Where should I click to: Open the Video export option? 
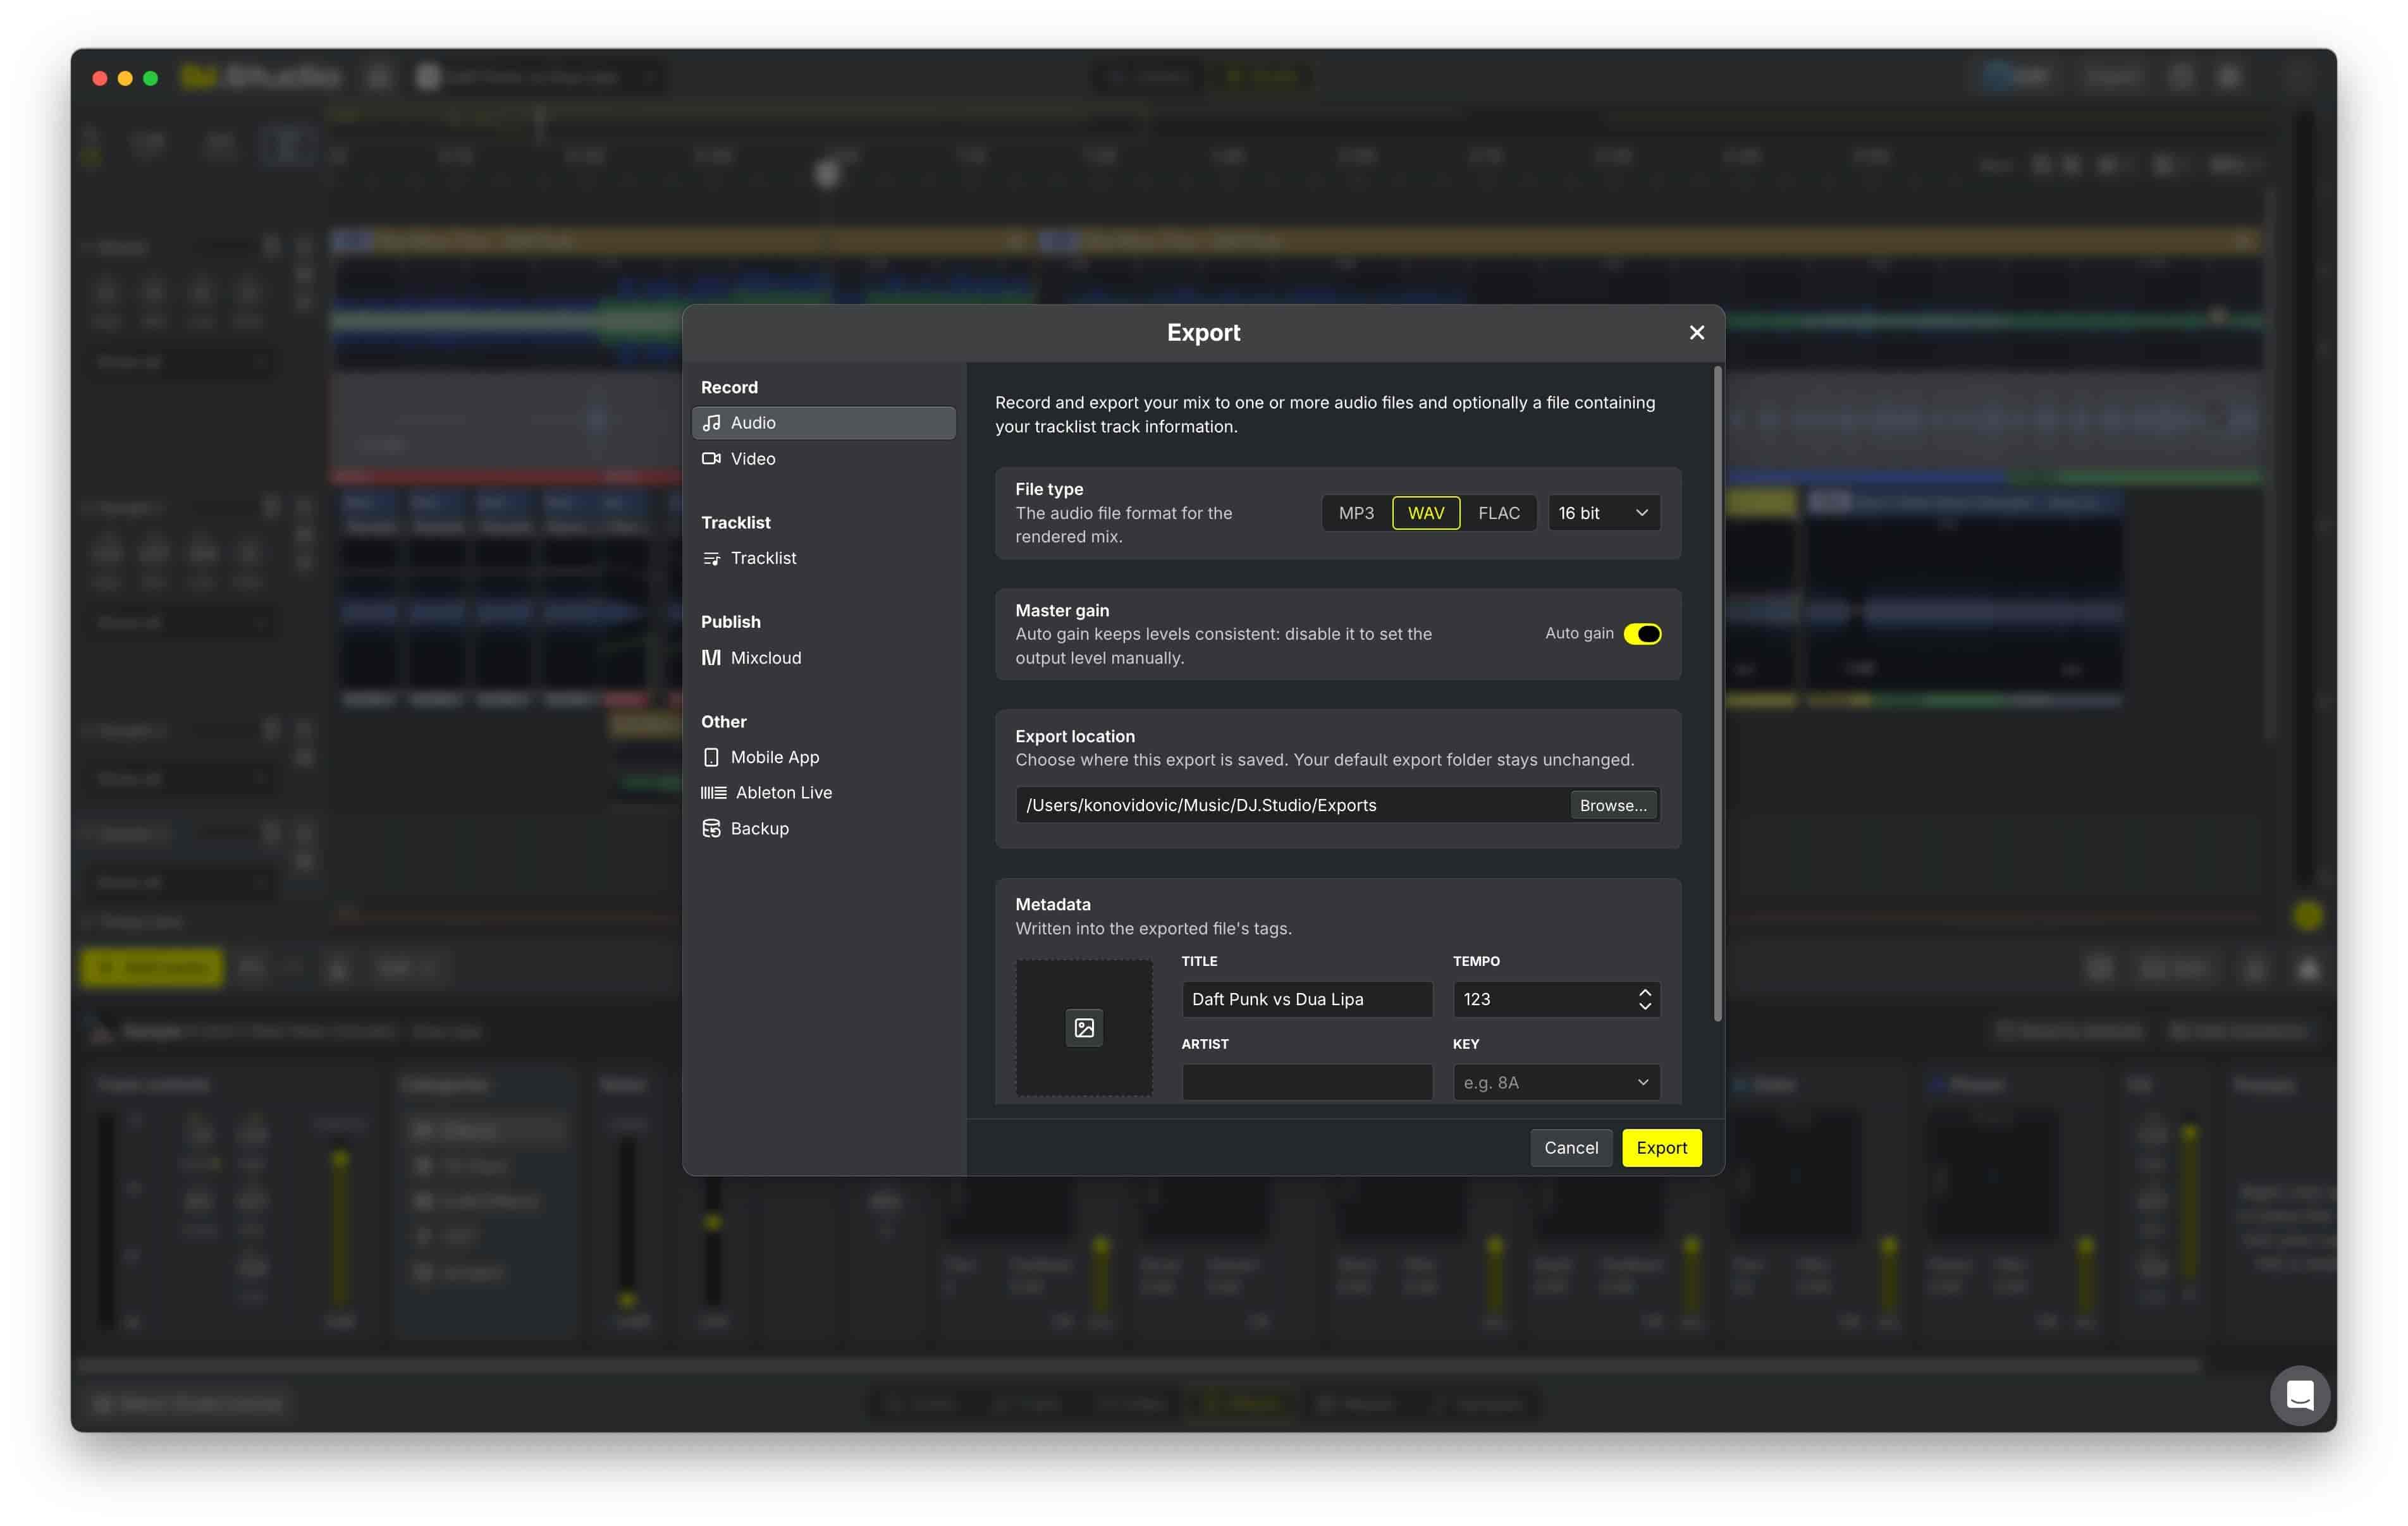click(823, 459)
